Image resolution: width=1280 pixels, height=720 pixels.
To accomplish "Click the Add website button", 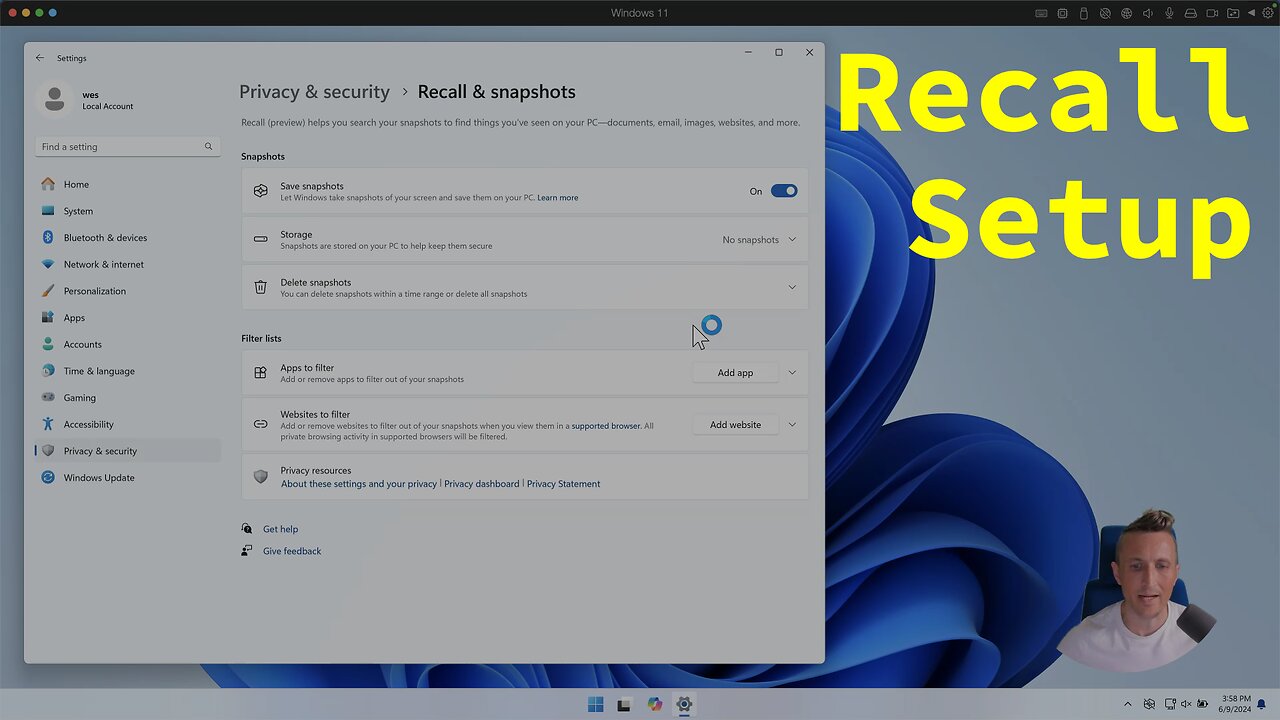I will point(735,424).
